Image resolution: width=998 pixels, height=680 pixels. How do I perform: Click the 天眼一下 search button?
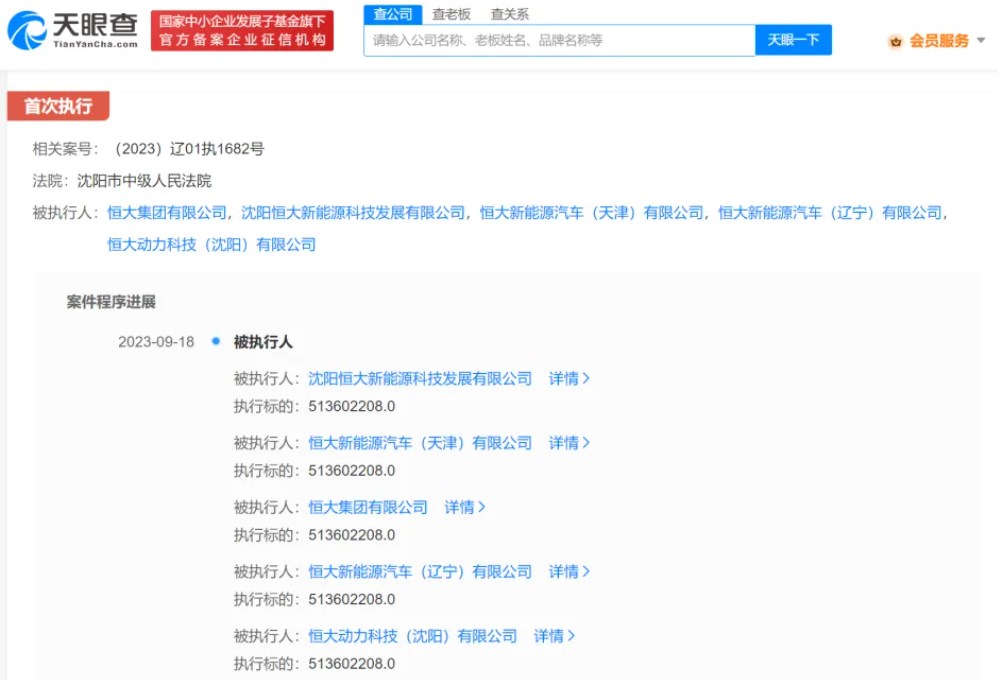tap(793, 40)
